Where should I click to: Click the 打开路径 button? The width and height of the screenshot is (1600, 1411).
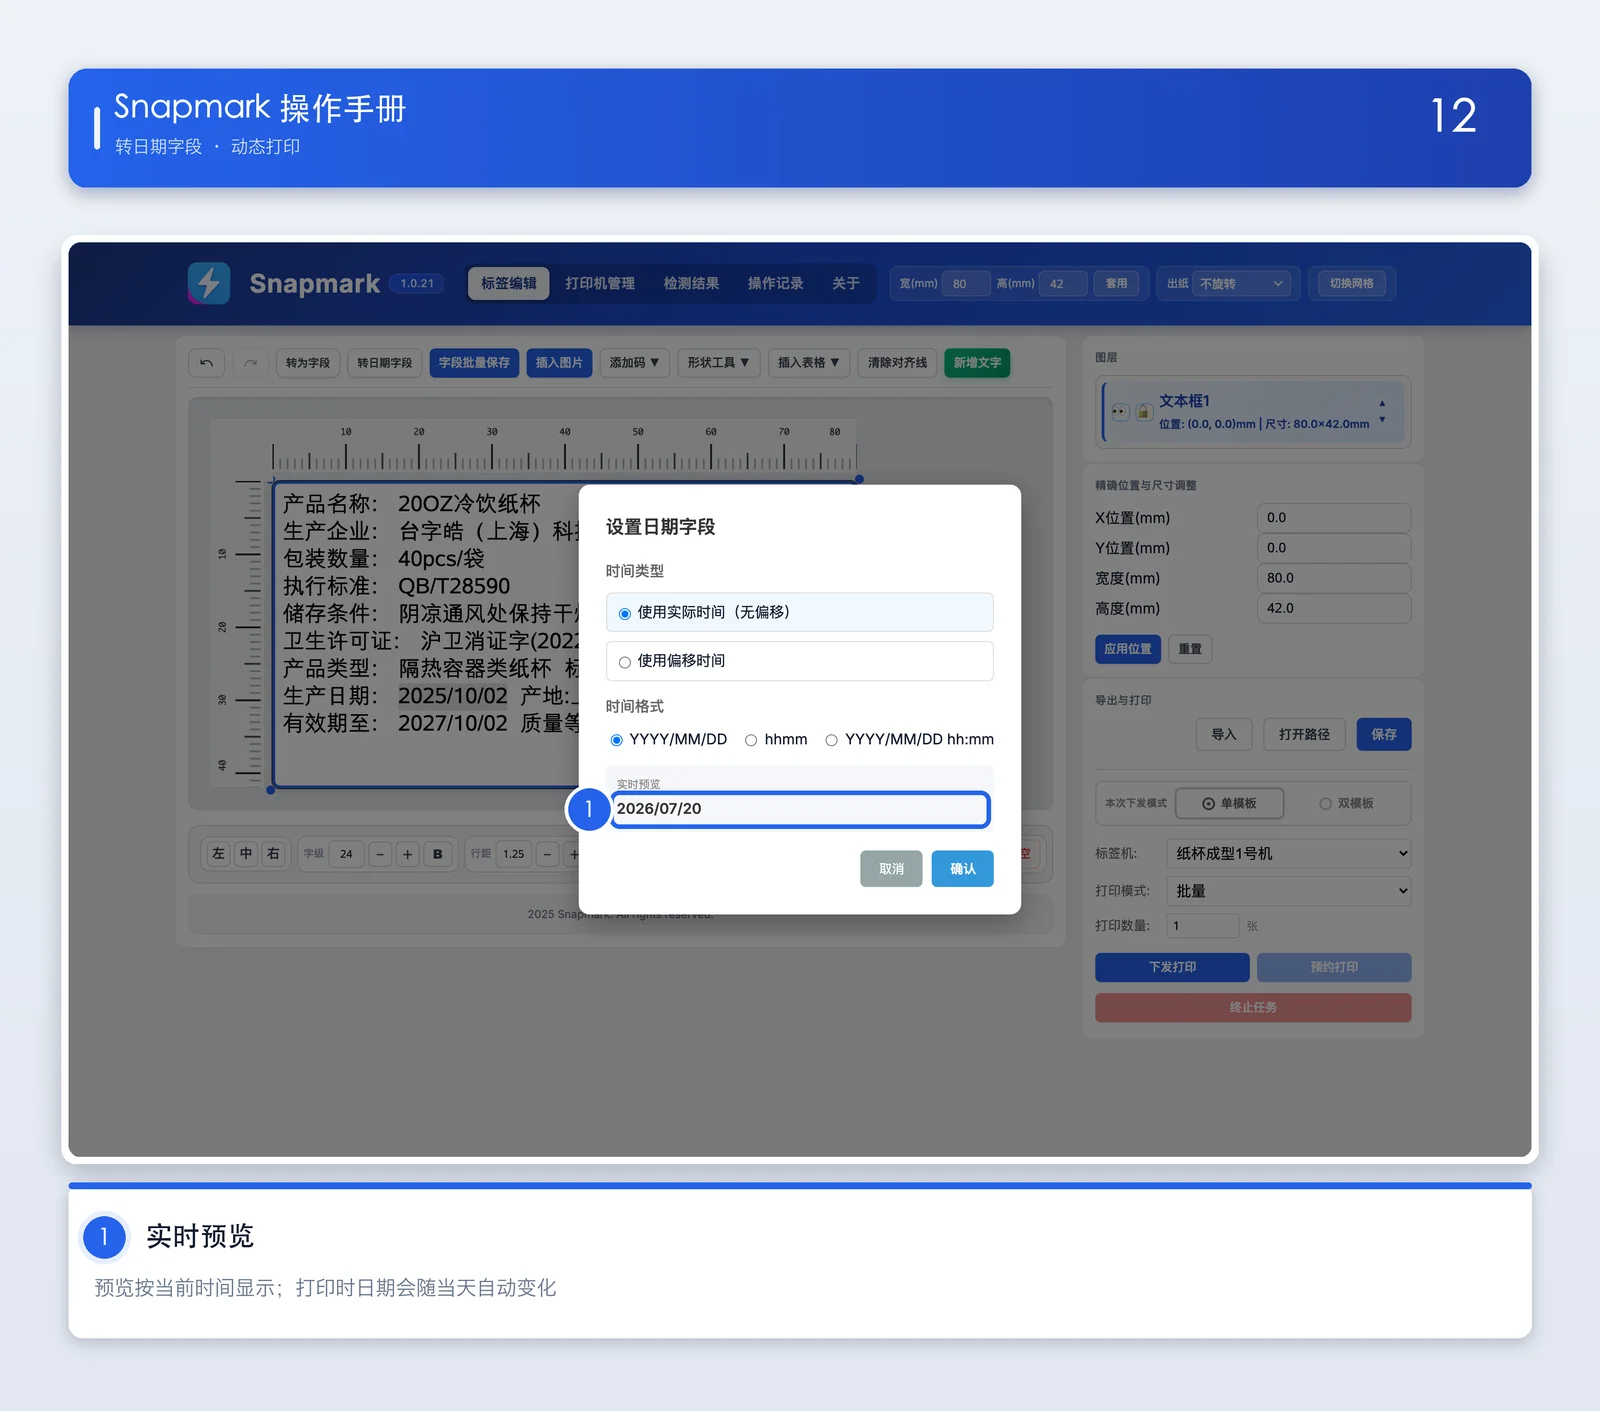(x=1304, y=735)
